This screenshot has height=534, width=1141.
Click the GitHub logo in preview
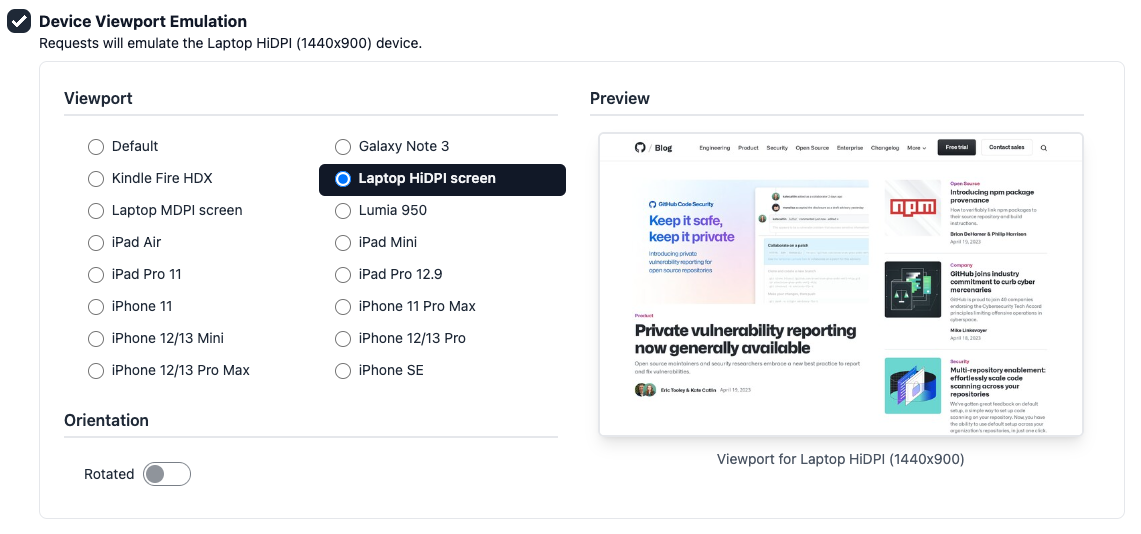coord(640,148)
